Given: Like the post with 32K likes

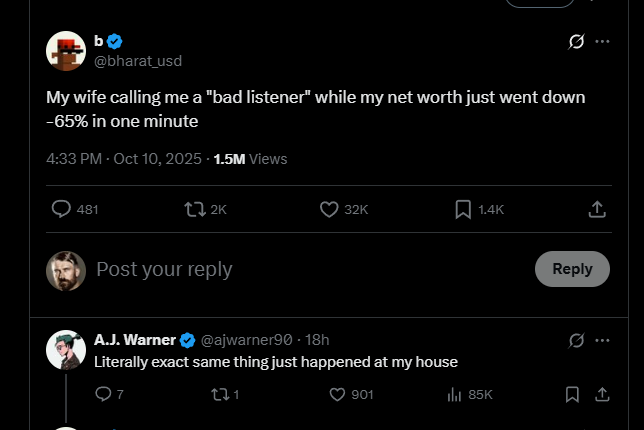Looking at the screenshot, I should [x=329, y=209].
